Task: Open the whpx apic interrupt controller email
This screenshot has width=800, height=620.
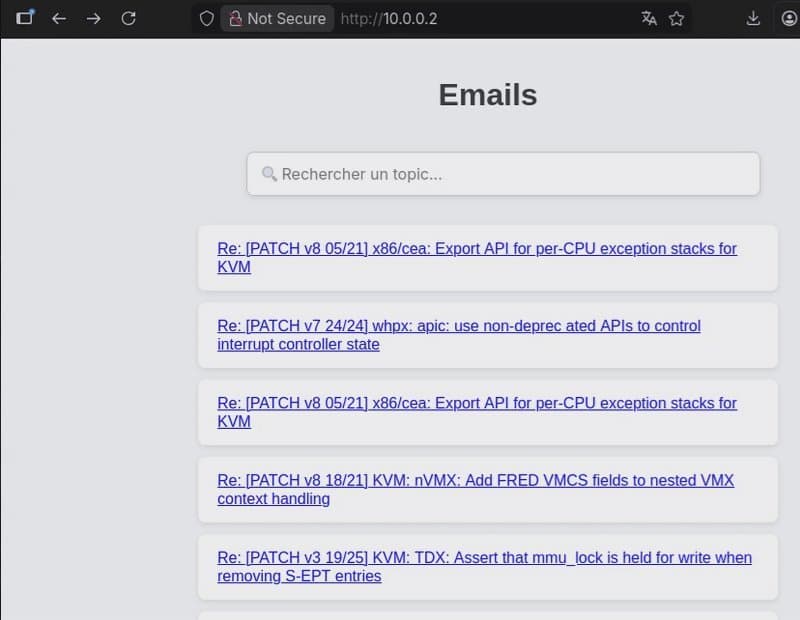Action: point(458,334)
